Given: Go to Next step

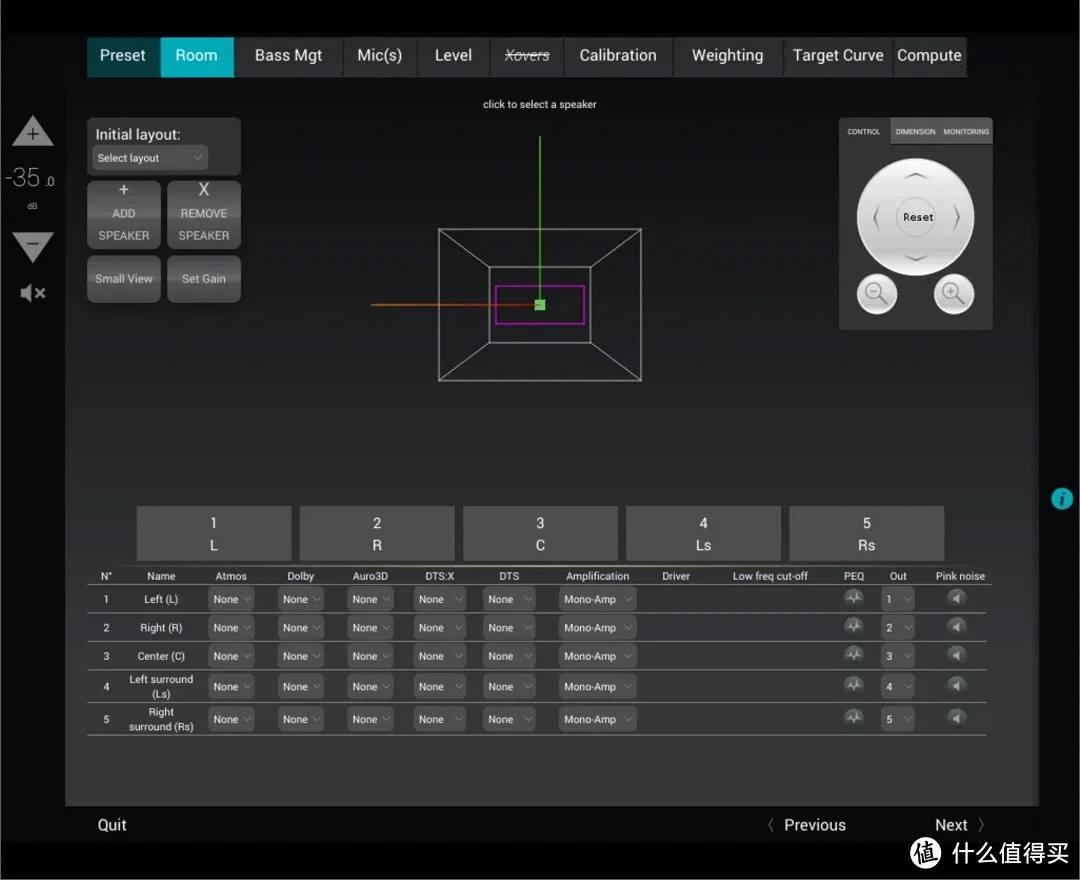Looking at the screenshot, I should click(x=959, y=825).
